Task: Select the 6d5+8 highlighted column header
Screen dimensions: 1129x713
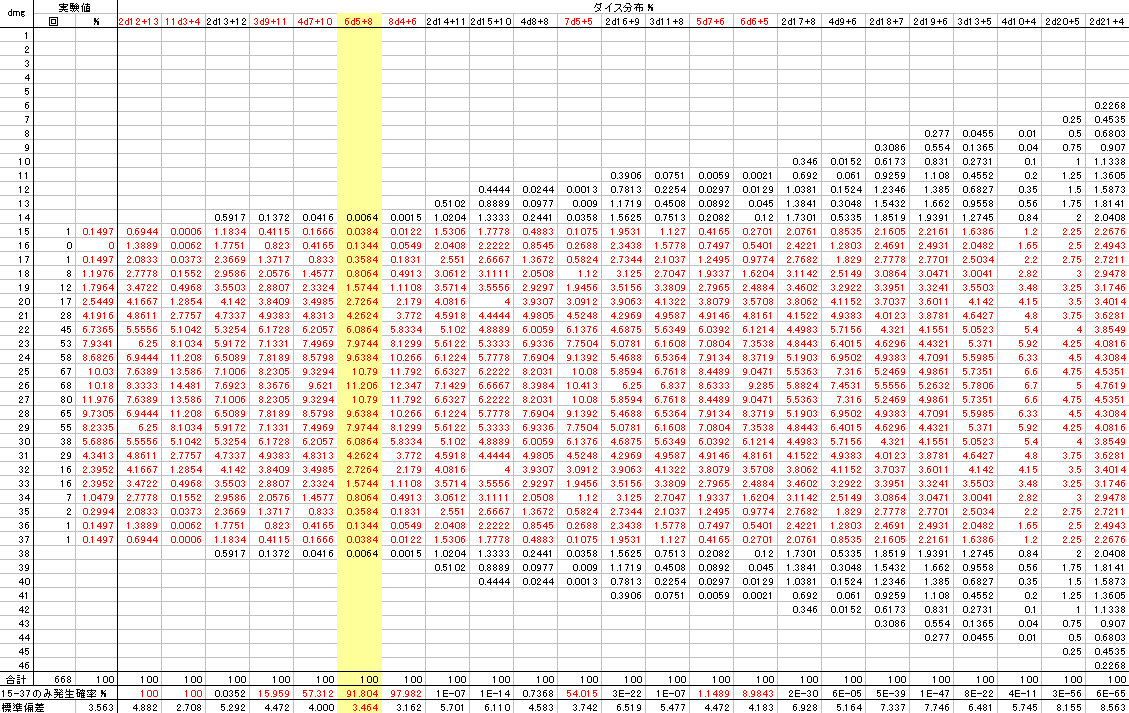Action: coord(359,22)
